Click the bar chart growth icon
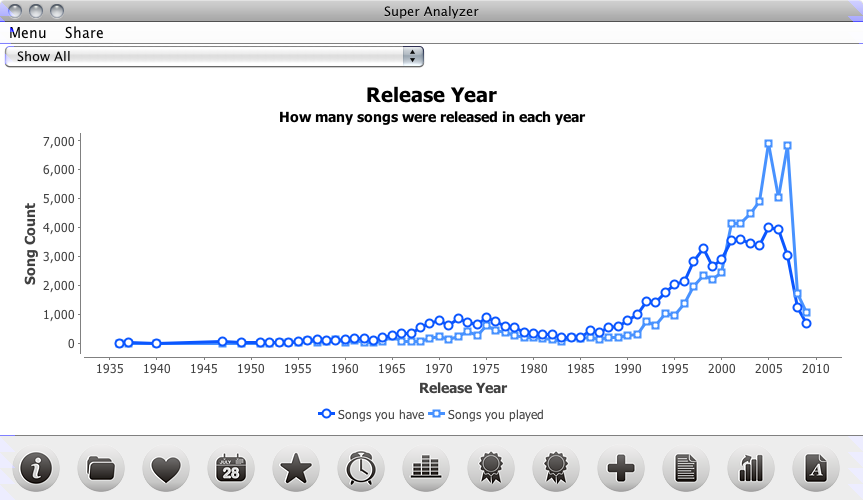Screen dimensions: 863x500 pos(750,469)
